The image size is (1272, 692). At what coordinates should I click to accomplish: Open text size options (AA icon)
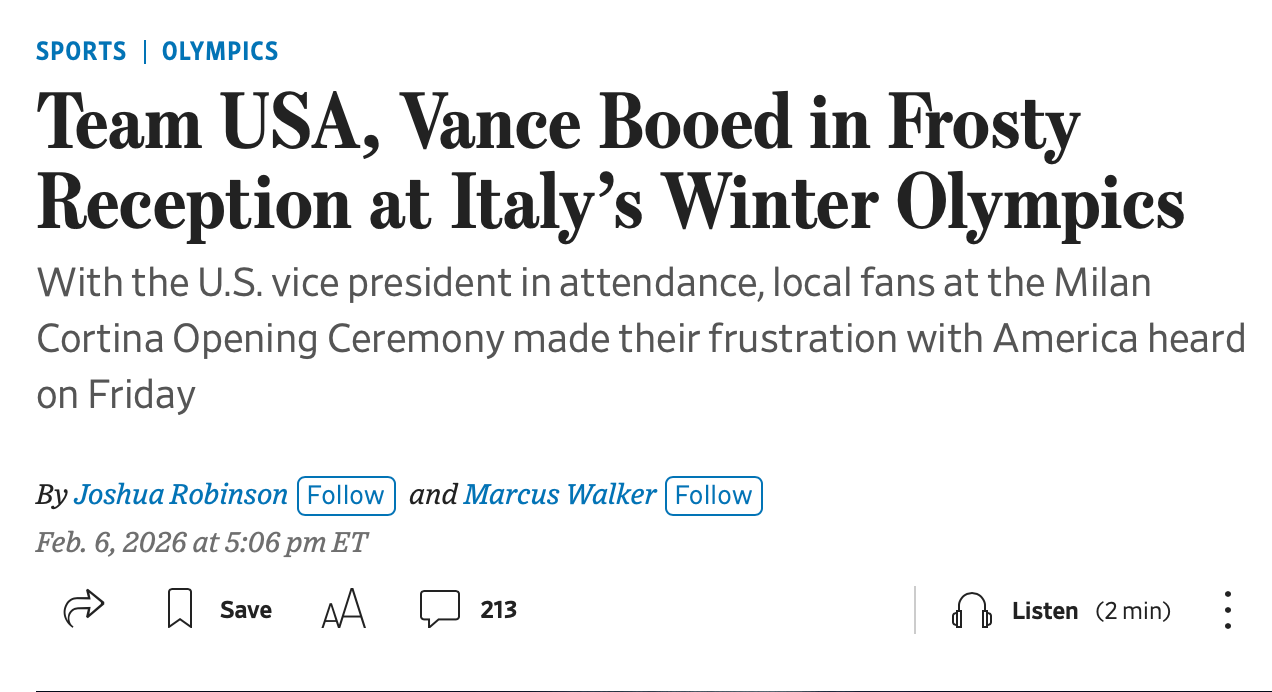click(x=344, y=609)
